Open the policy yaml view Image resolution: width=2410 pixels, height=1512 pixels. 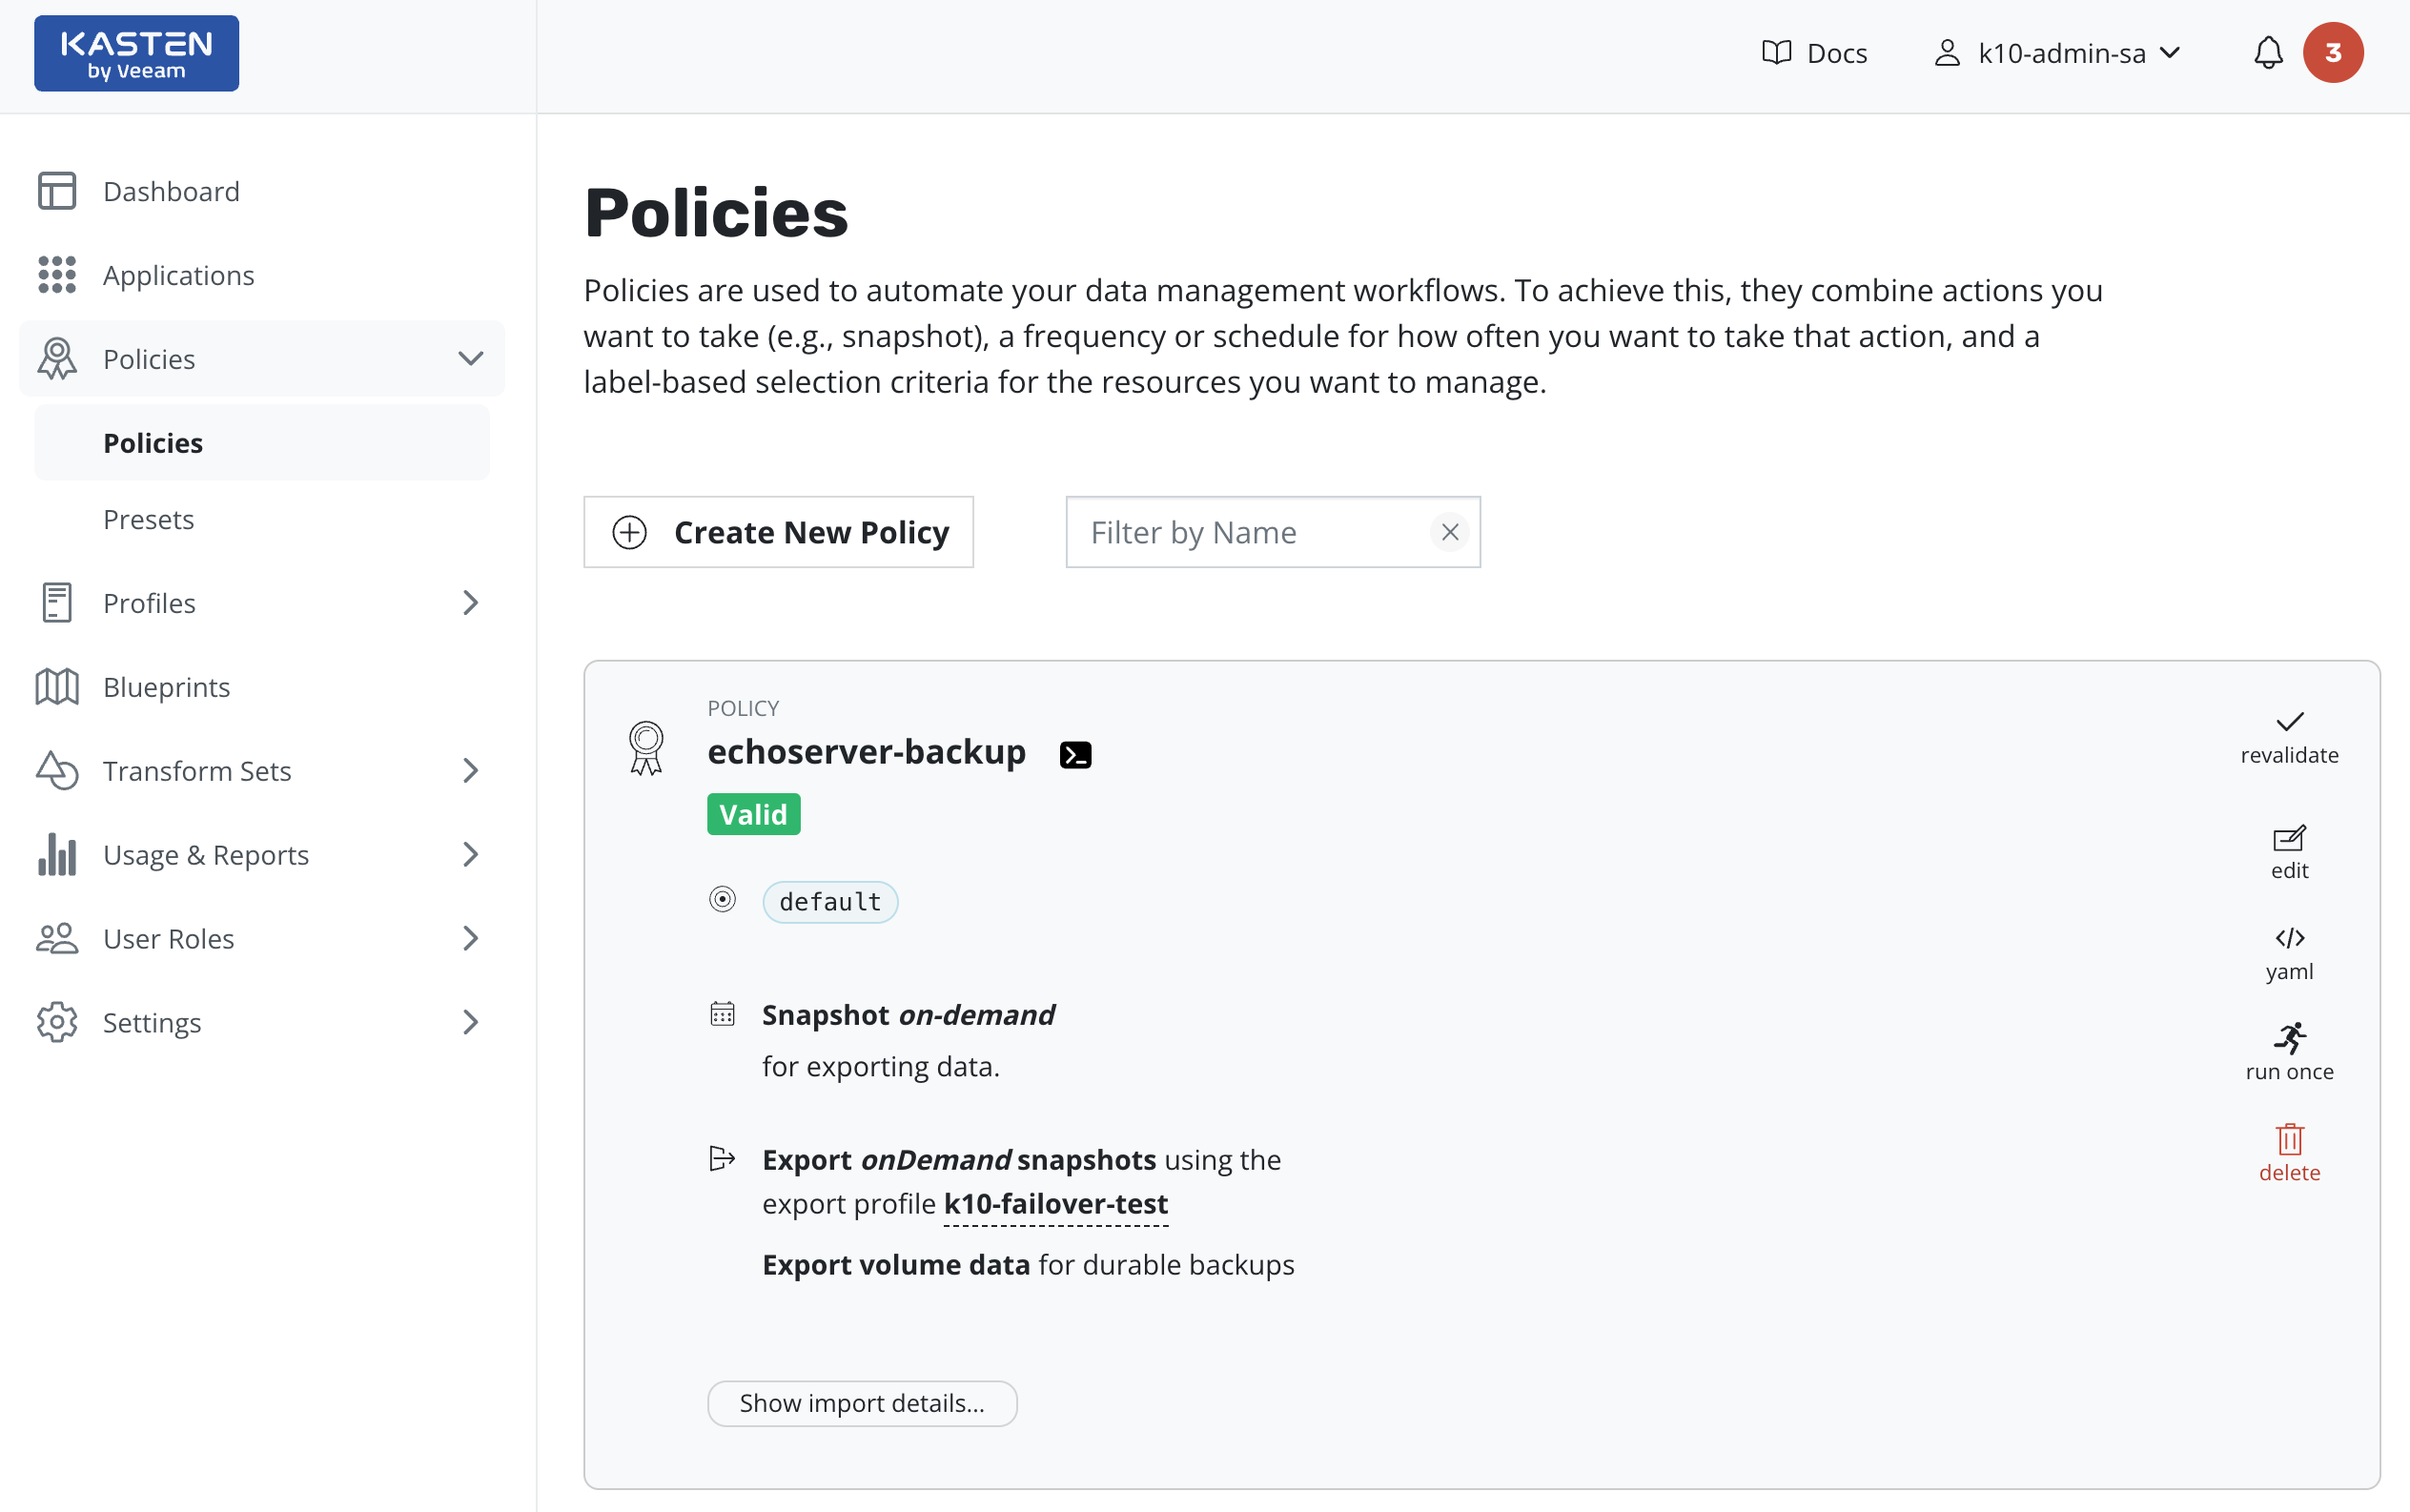coord(2289,938)
